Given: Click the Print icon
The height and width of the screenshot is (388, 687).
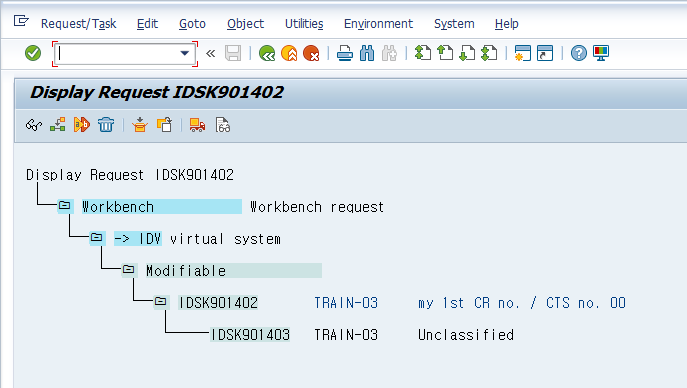Looking at the screenshot, I should click(x=345, y=53).
